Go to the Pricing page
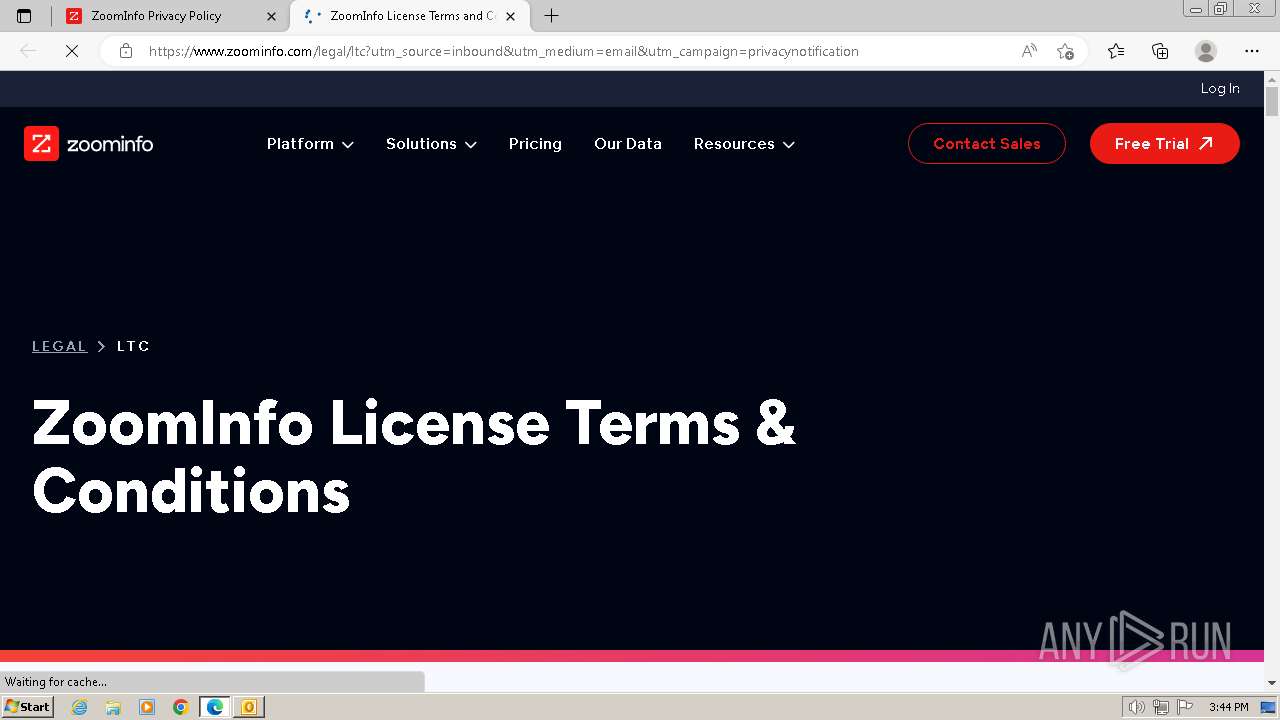This screenshot has height=720, width=1280. tap(535, 144)
